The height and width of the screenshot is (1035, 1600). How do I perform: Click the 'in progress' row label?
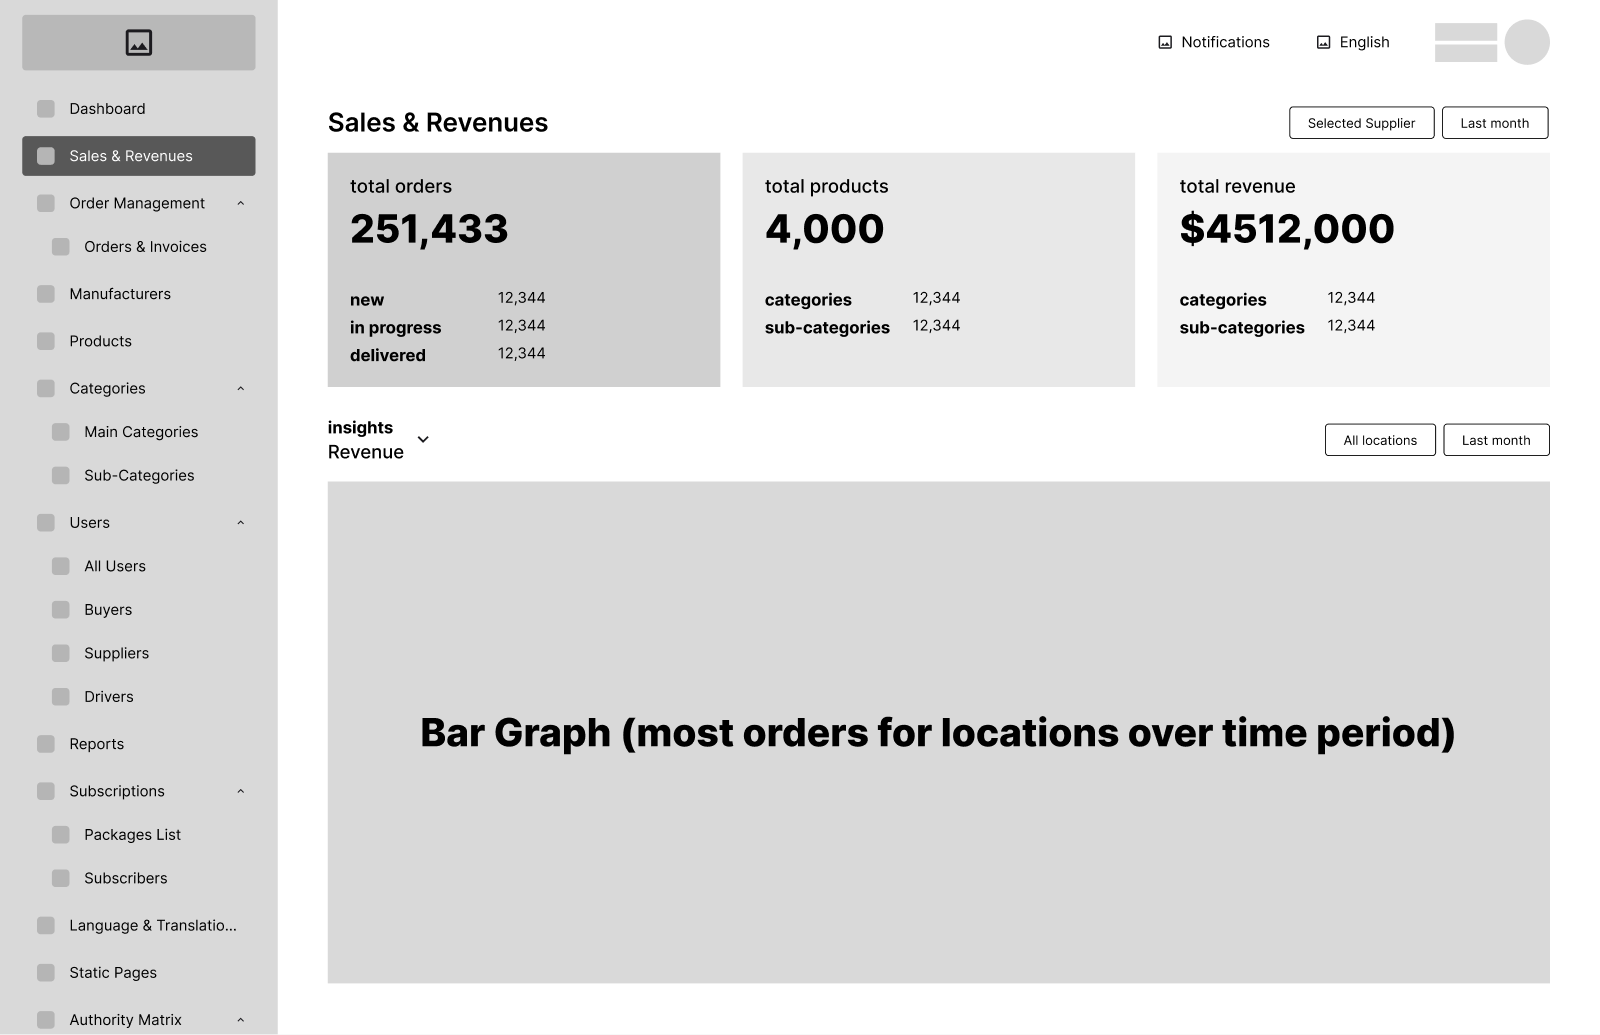tap(395, 328)
